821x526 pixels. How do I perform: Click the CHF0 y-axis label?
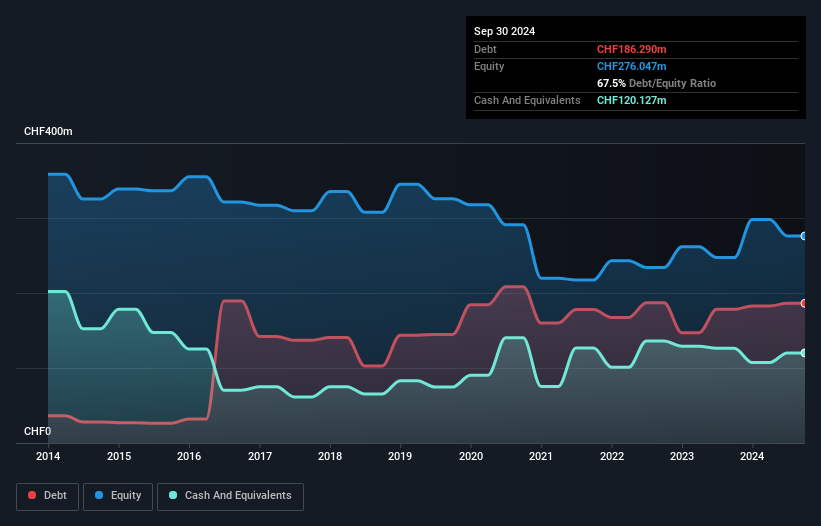(37, 431)
